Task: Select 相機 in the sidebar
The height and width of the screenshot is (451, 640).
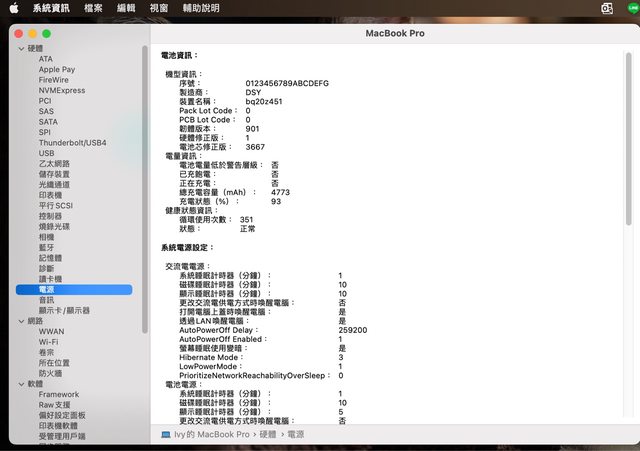Action: coord(47,237)
